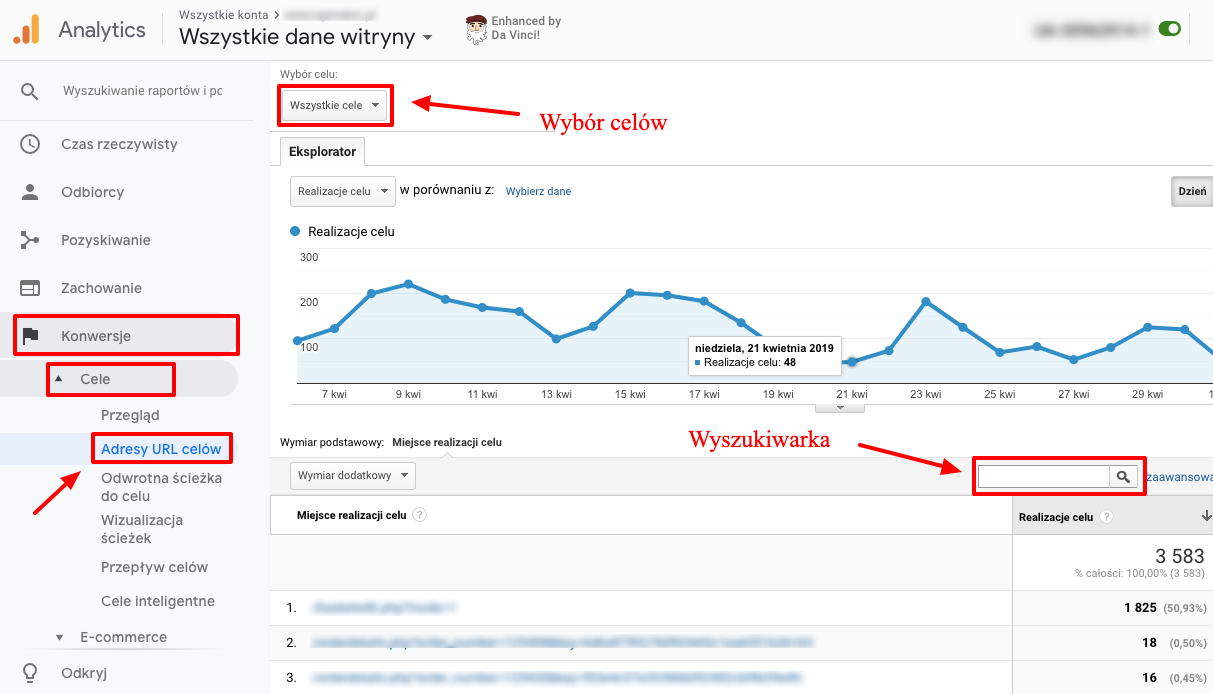Collapse the Cele tree section
Image resolution: width=1213 pixels, height=694 pixels.
(58, 379)
